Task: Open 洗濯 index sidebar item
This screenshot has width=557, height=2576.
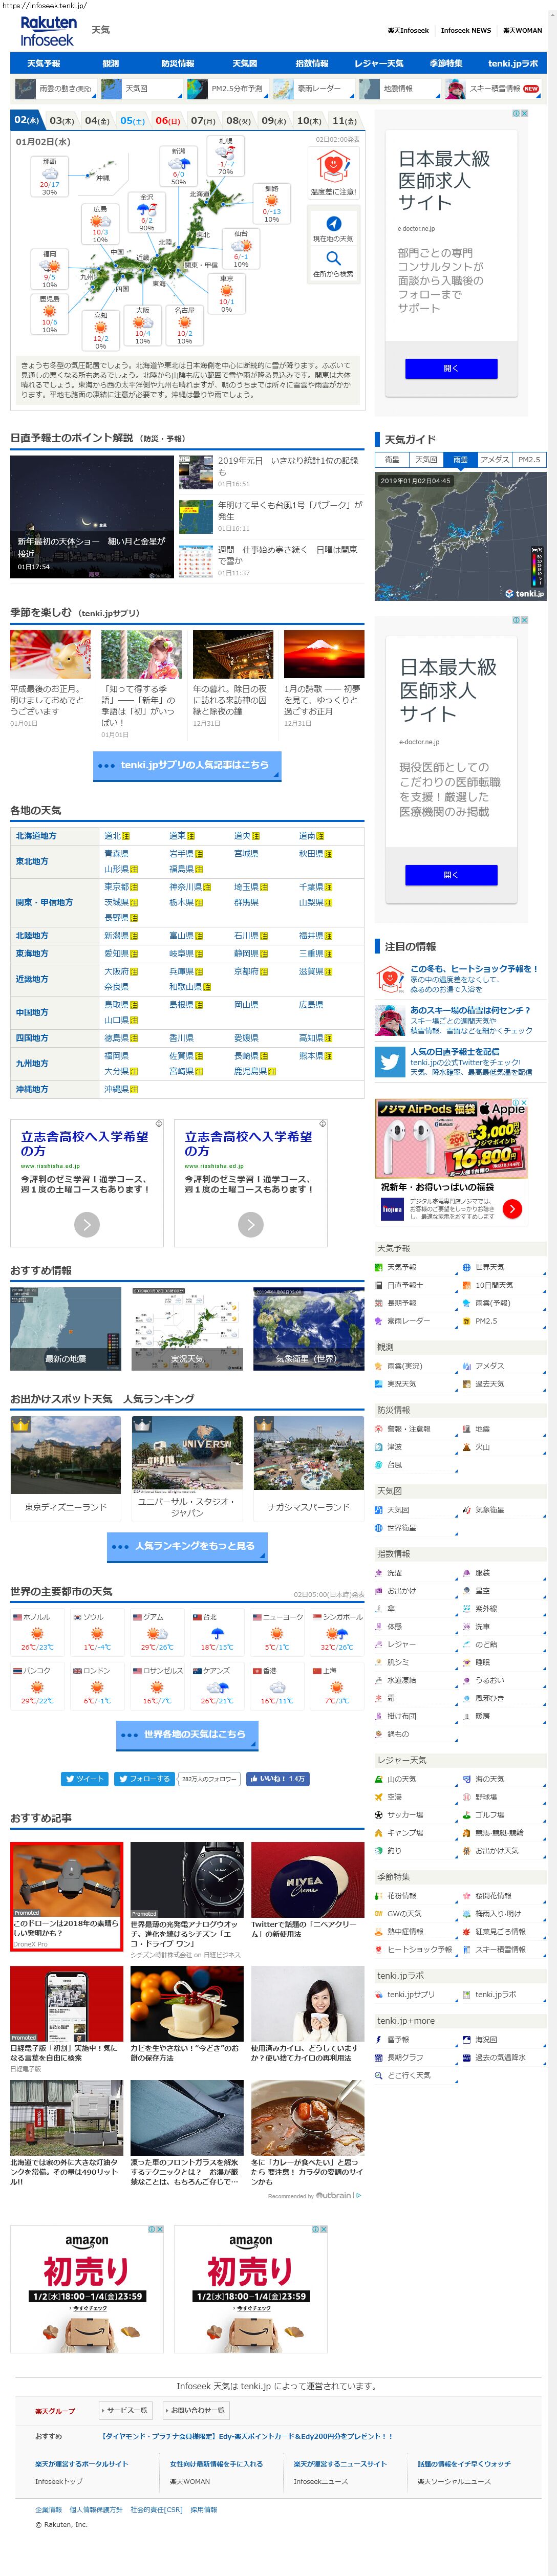Action: coord(394,1573)
